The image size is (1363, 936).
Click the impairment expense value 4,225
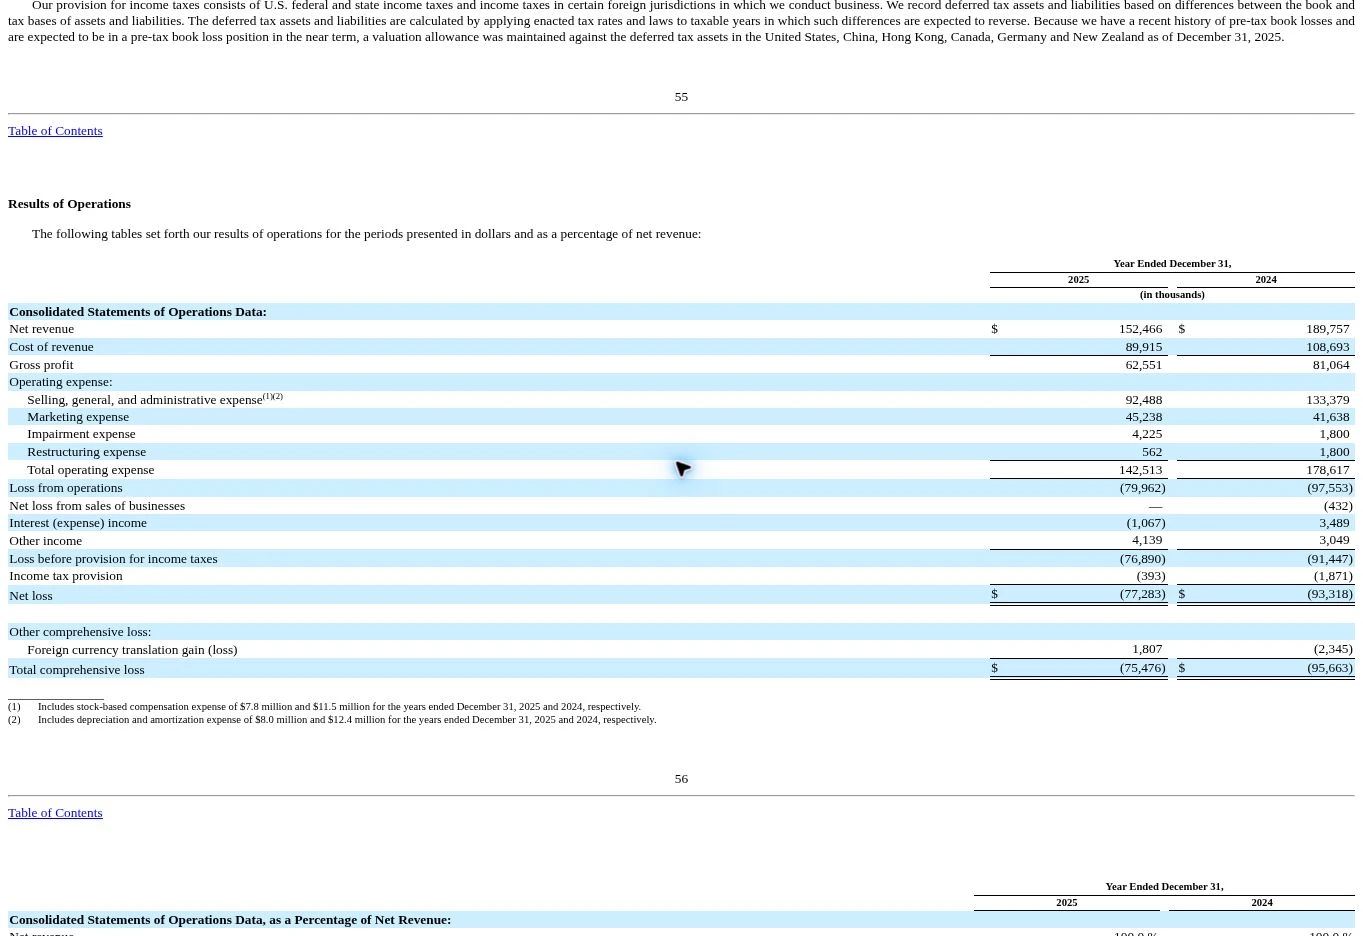(1147, 434)
